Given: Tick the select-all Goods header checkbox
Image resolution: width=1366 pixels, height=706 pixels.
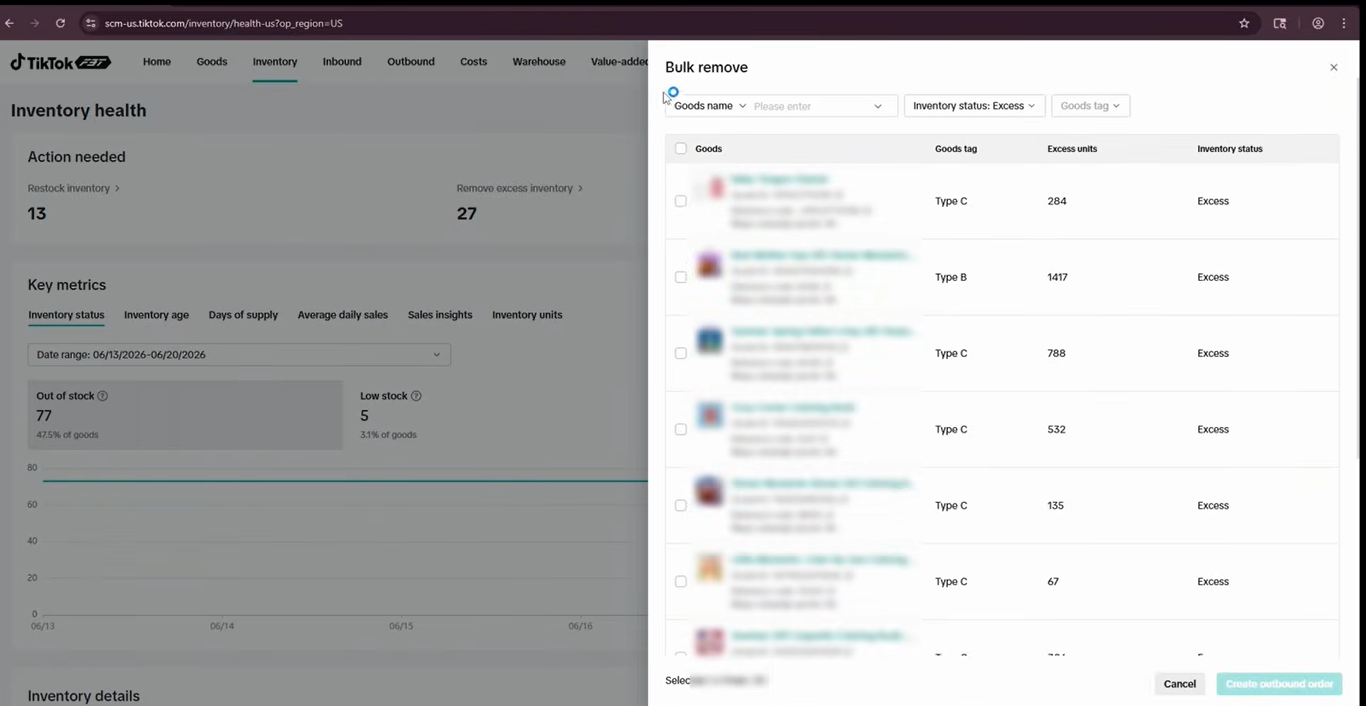Looking at the screenshot, I should [x=681, y=149].
